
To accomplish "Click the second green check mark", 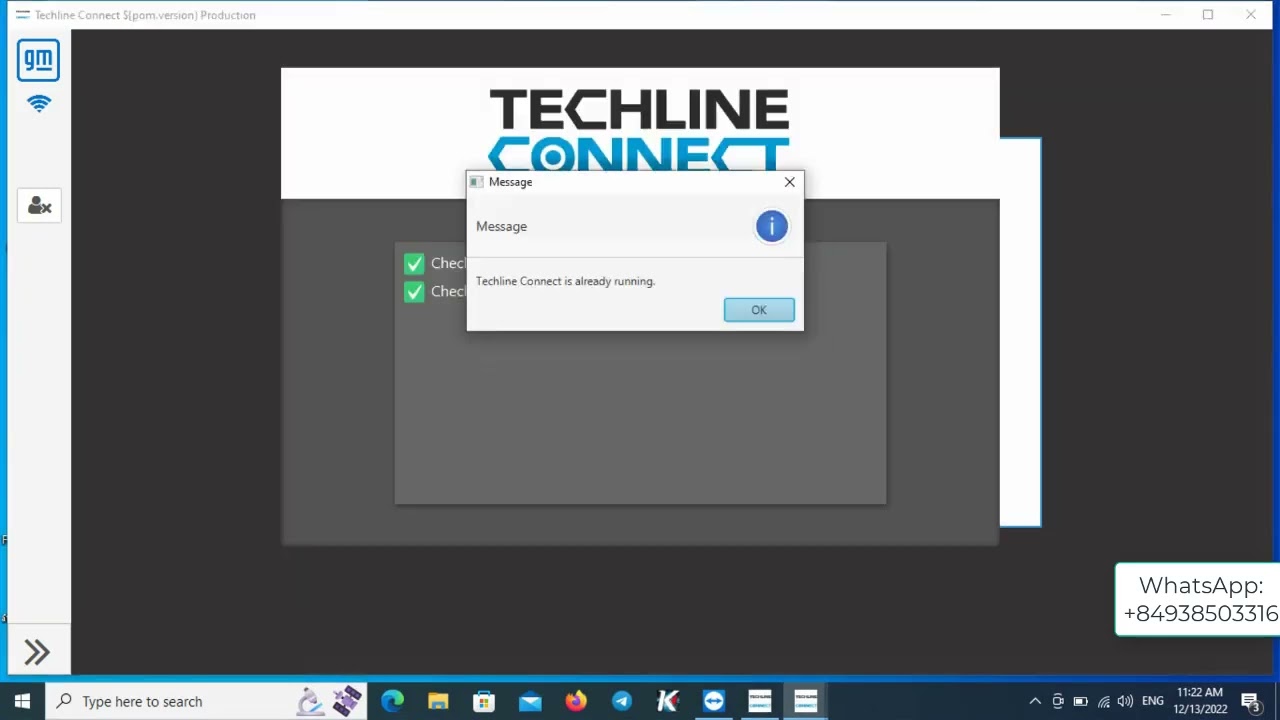I will pyautogui.click(x=414, y=292).
